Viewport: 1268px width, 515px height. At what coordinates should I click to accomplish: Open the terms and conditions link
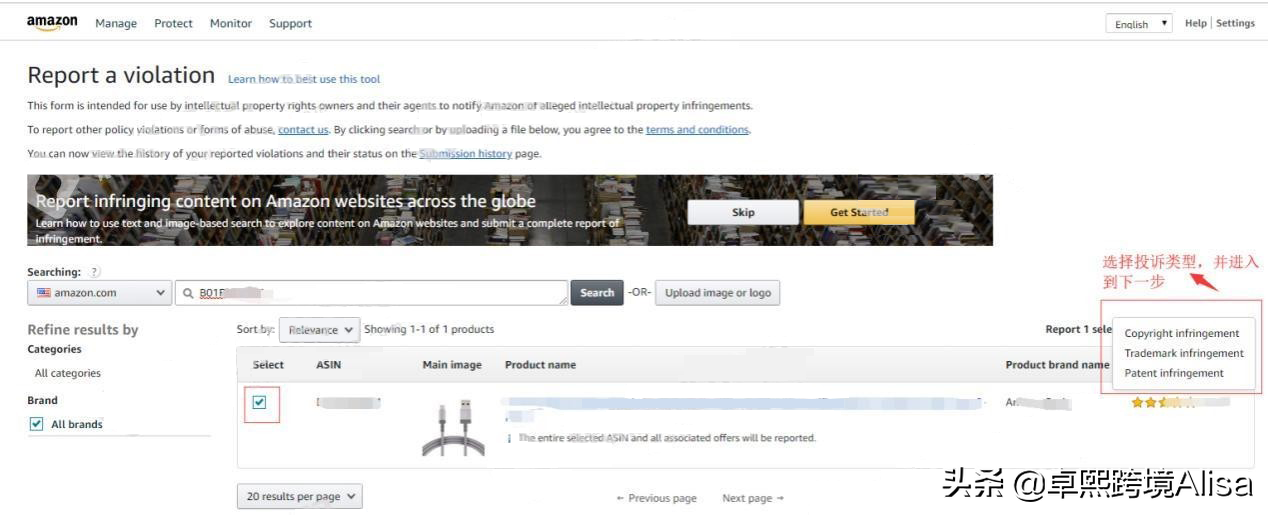697,130
